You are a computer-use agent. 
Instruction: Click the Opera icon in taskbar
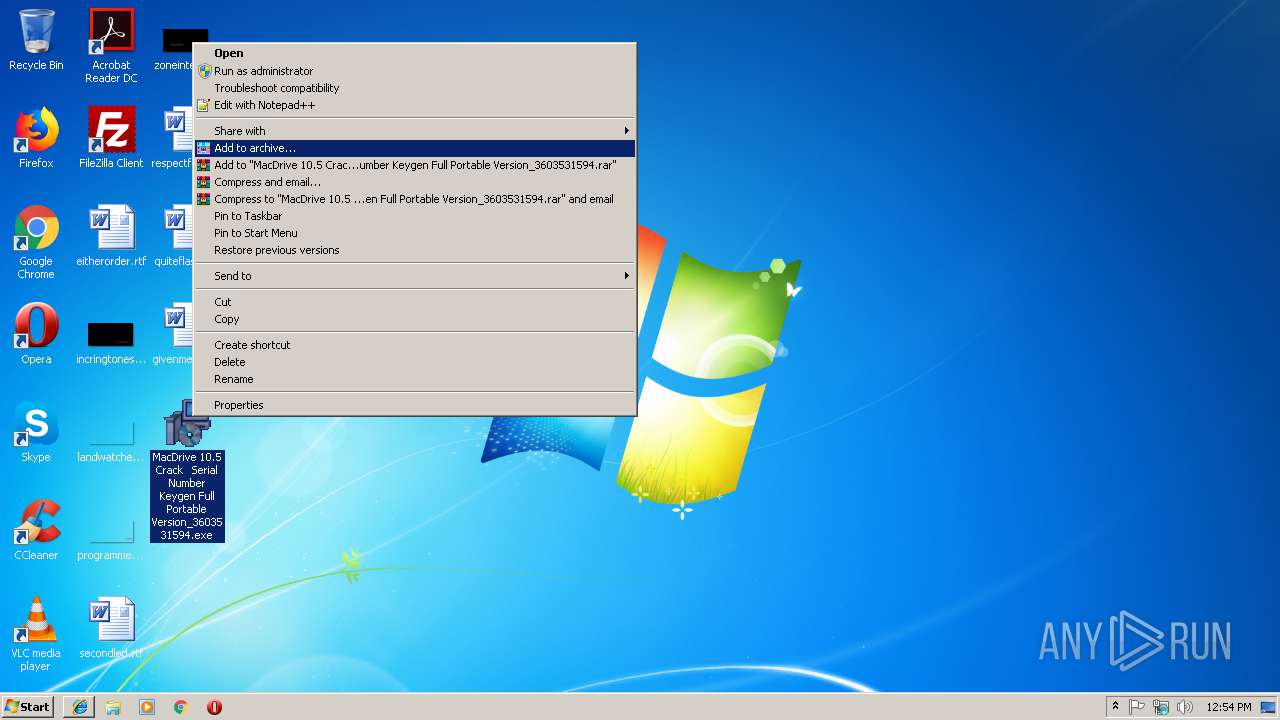[x=214, y=707]
